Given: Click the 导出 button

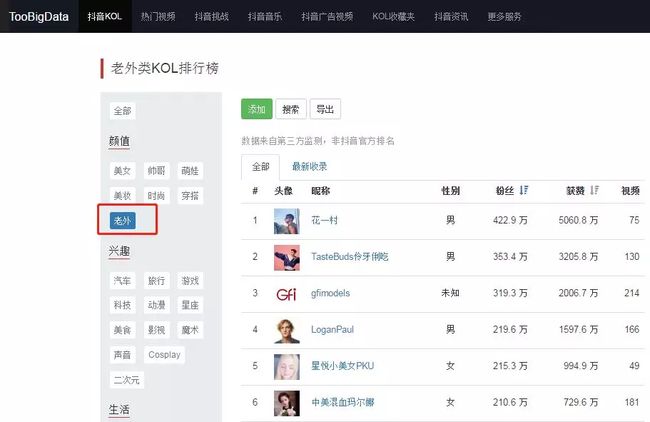Looking at the screenshot, I should point(325,109).
